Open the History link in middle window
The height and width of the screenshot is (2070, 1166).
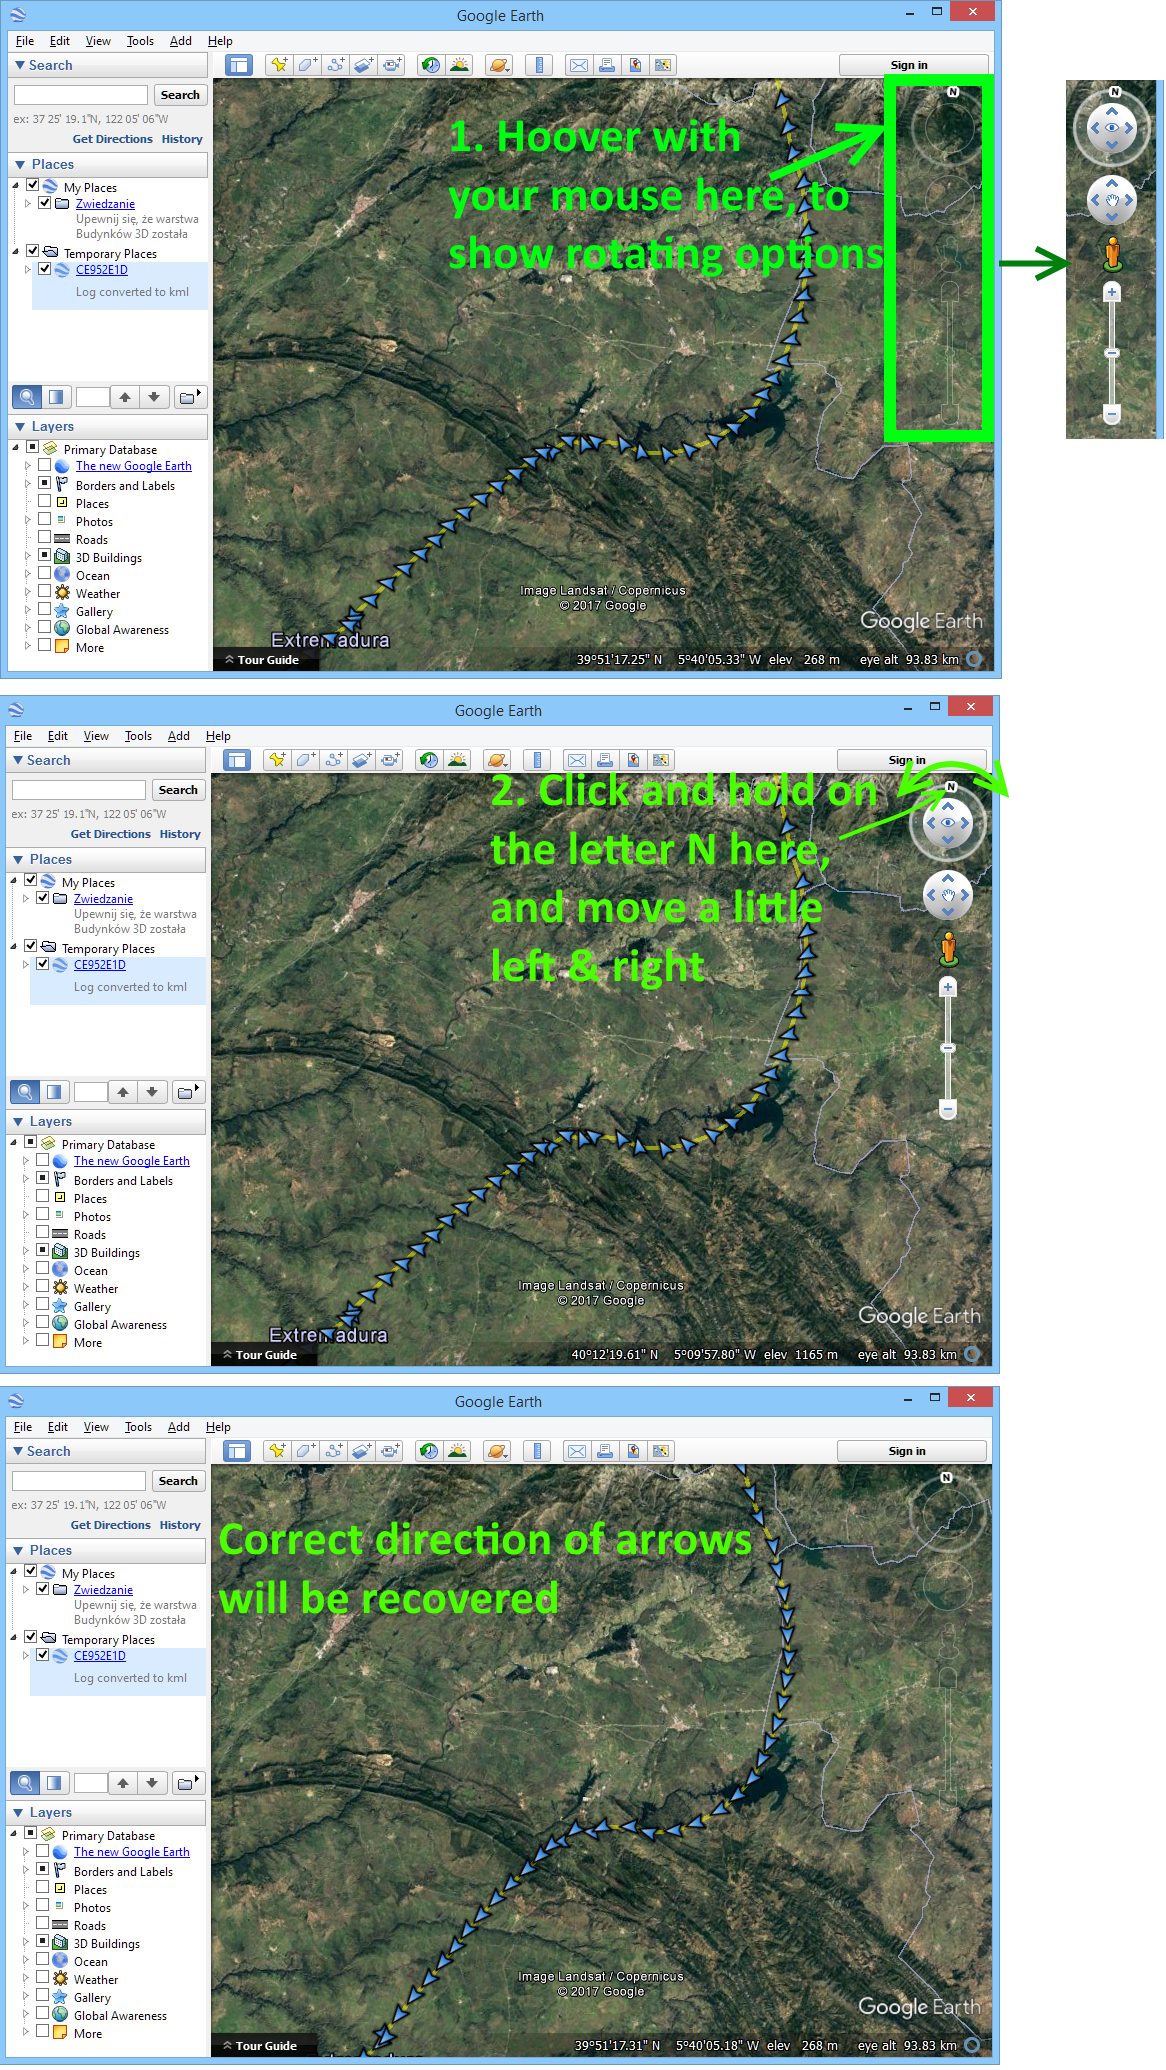pyautogui.click(x=180, y=834)
